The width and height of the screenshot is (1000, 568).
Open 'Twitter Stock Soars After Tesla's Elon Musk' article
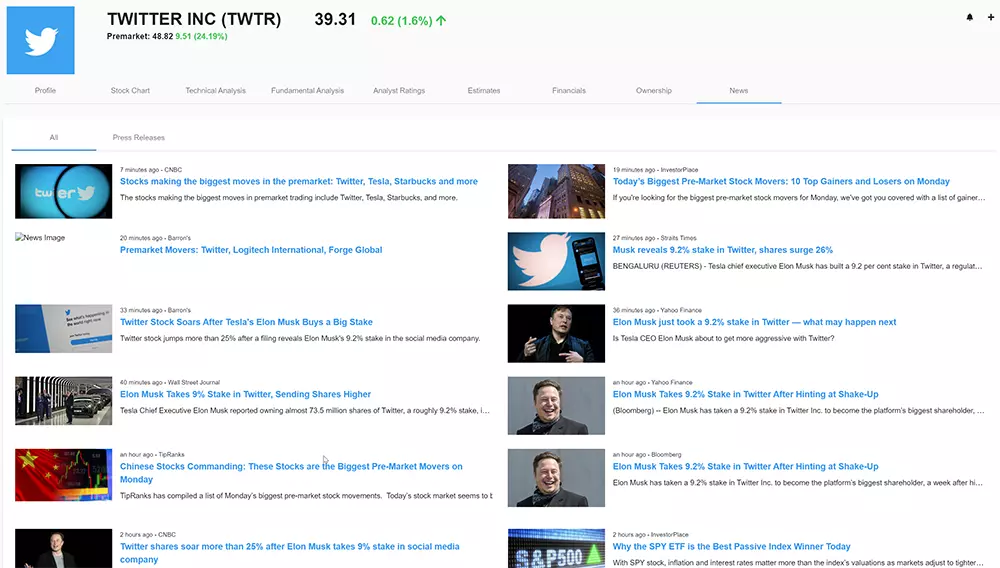pyautogui.click(x=246, y=322)
